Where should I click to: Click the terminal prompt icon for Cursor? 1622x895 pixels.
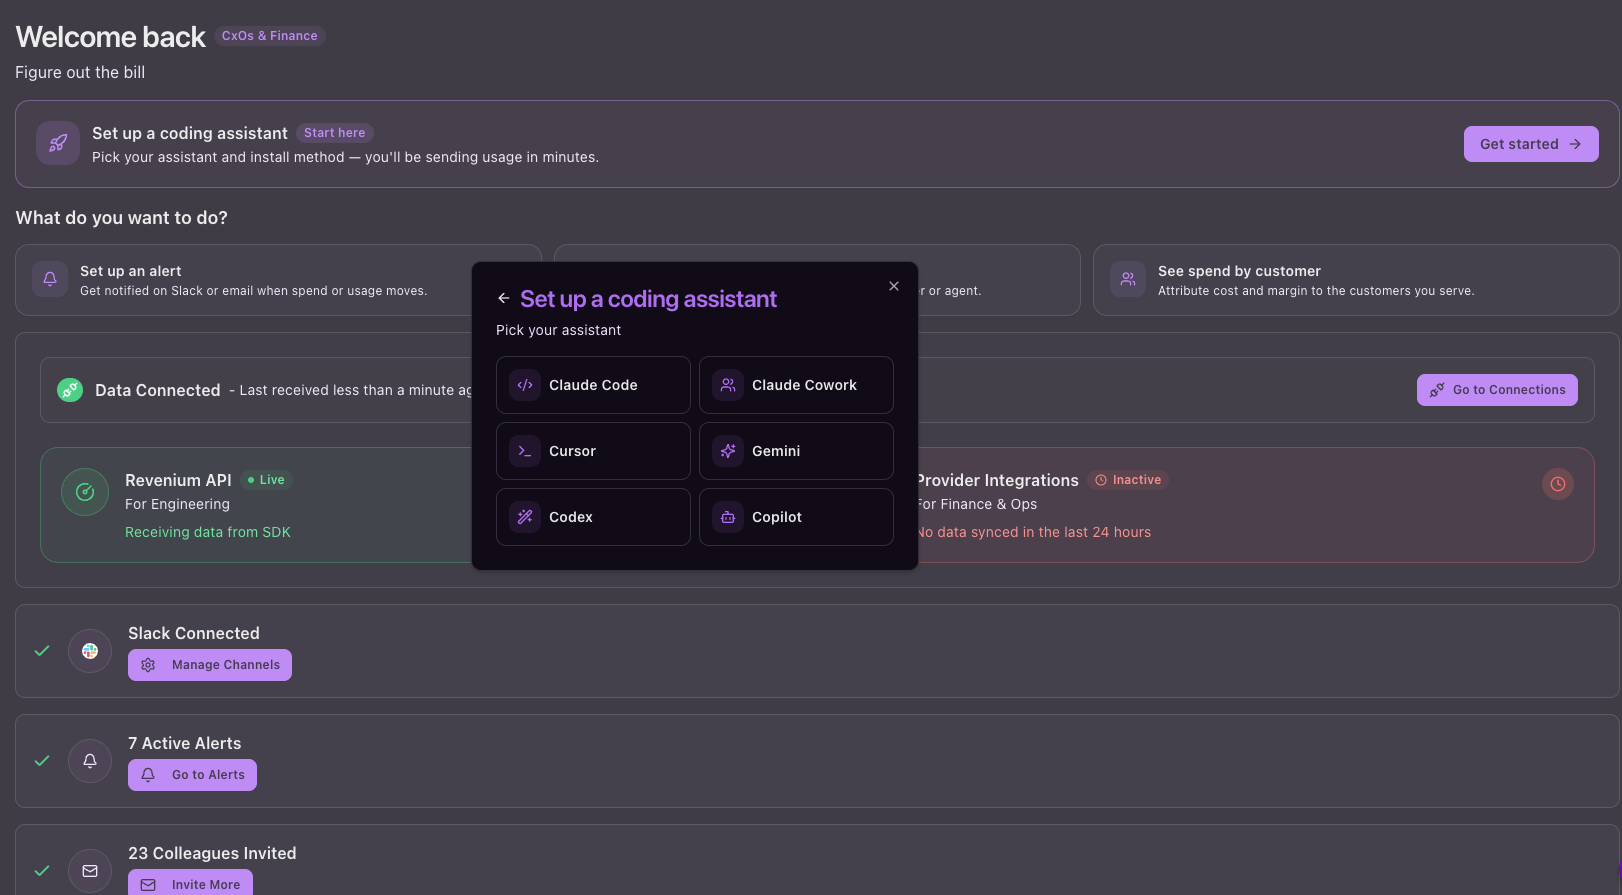(525, 451)
